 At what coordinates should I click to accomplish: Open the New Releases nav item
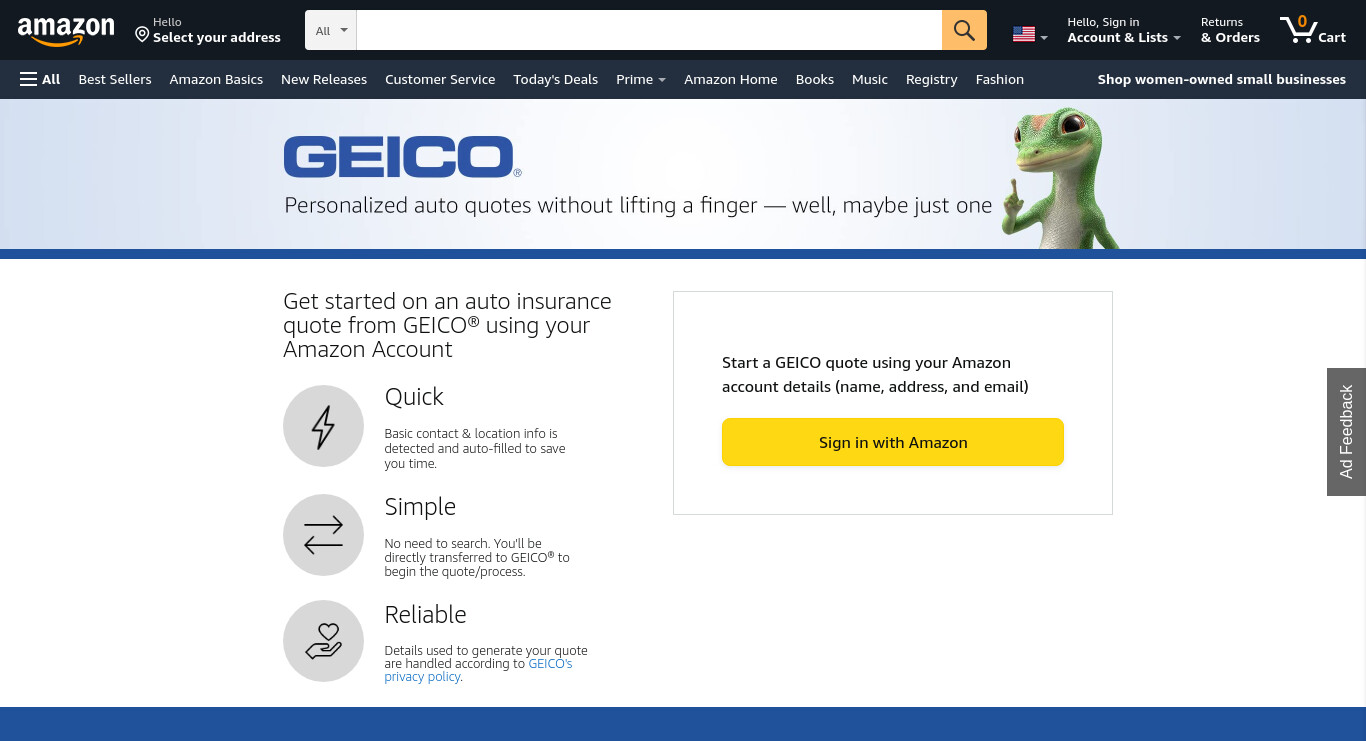[x=324, y=79]
